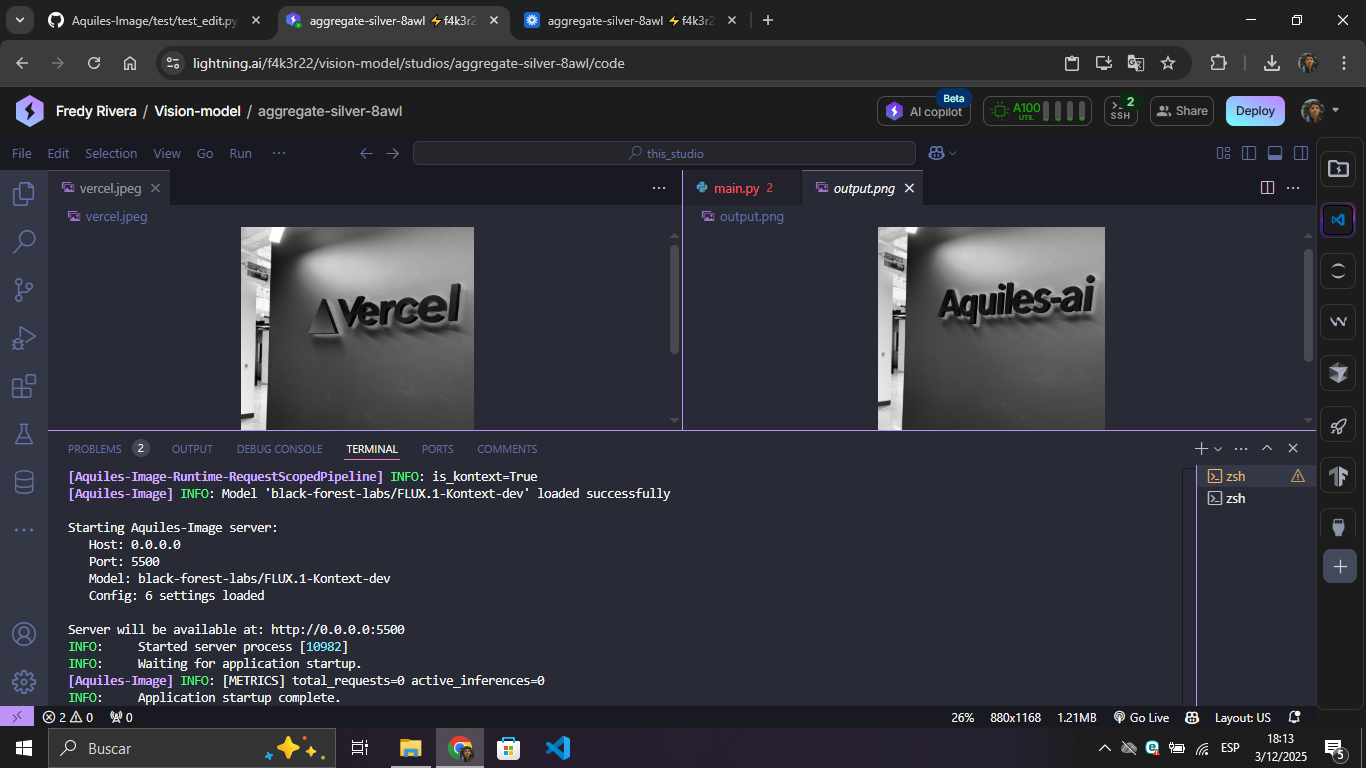Select the VS Code app in right sidebar

click(x=1338, y=219)
